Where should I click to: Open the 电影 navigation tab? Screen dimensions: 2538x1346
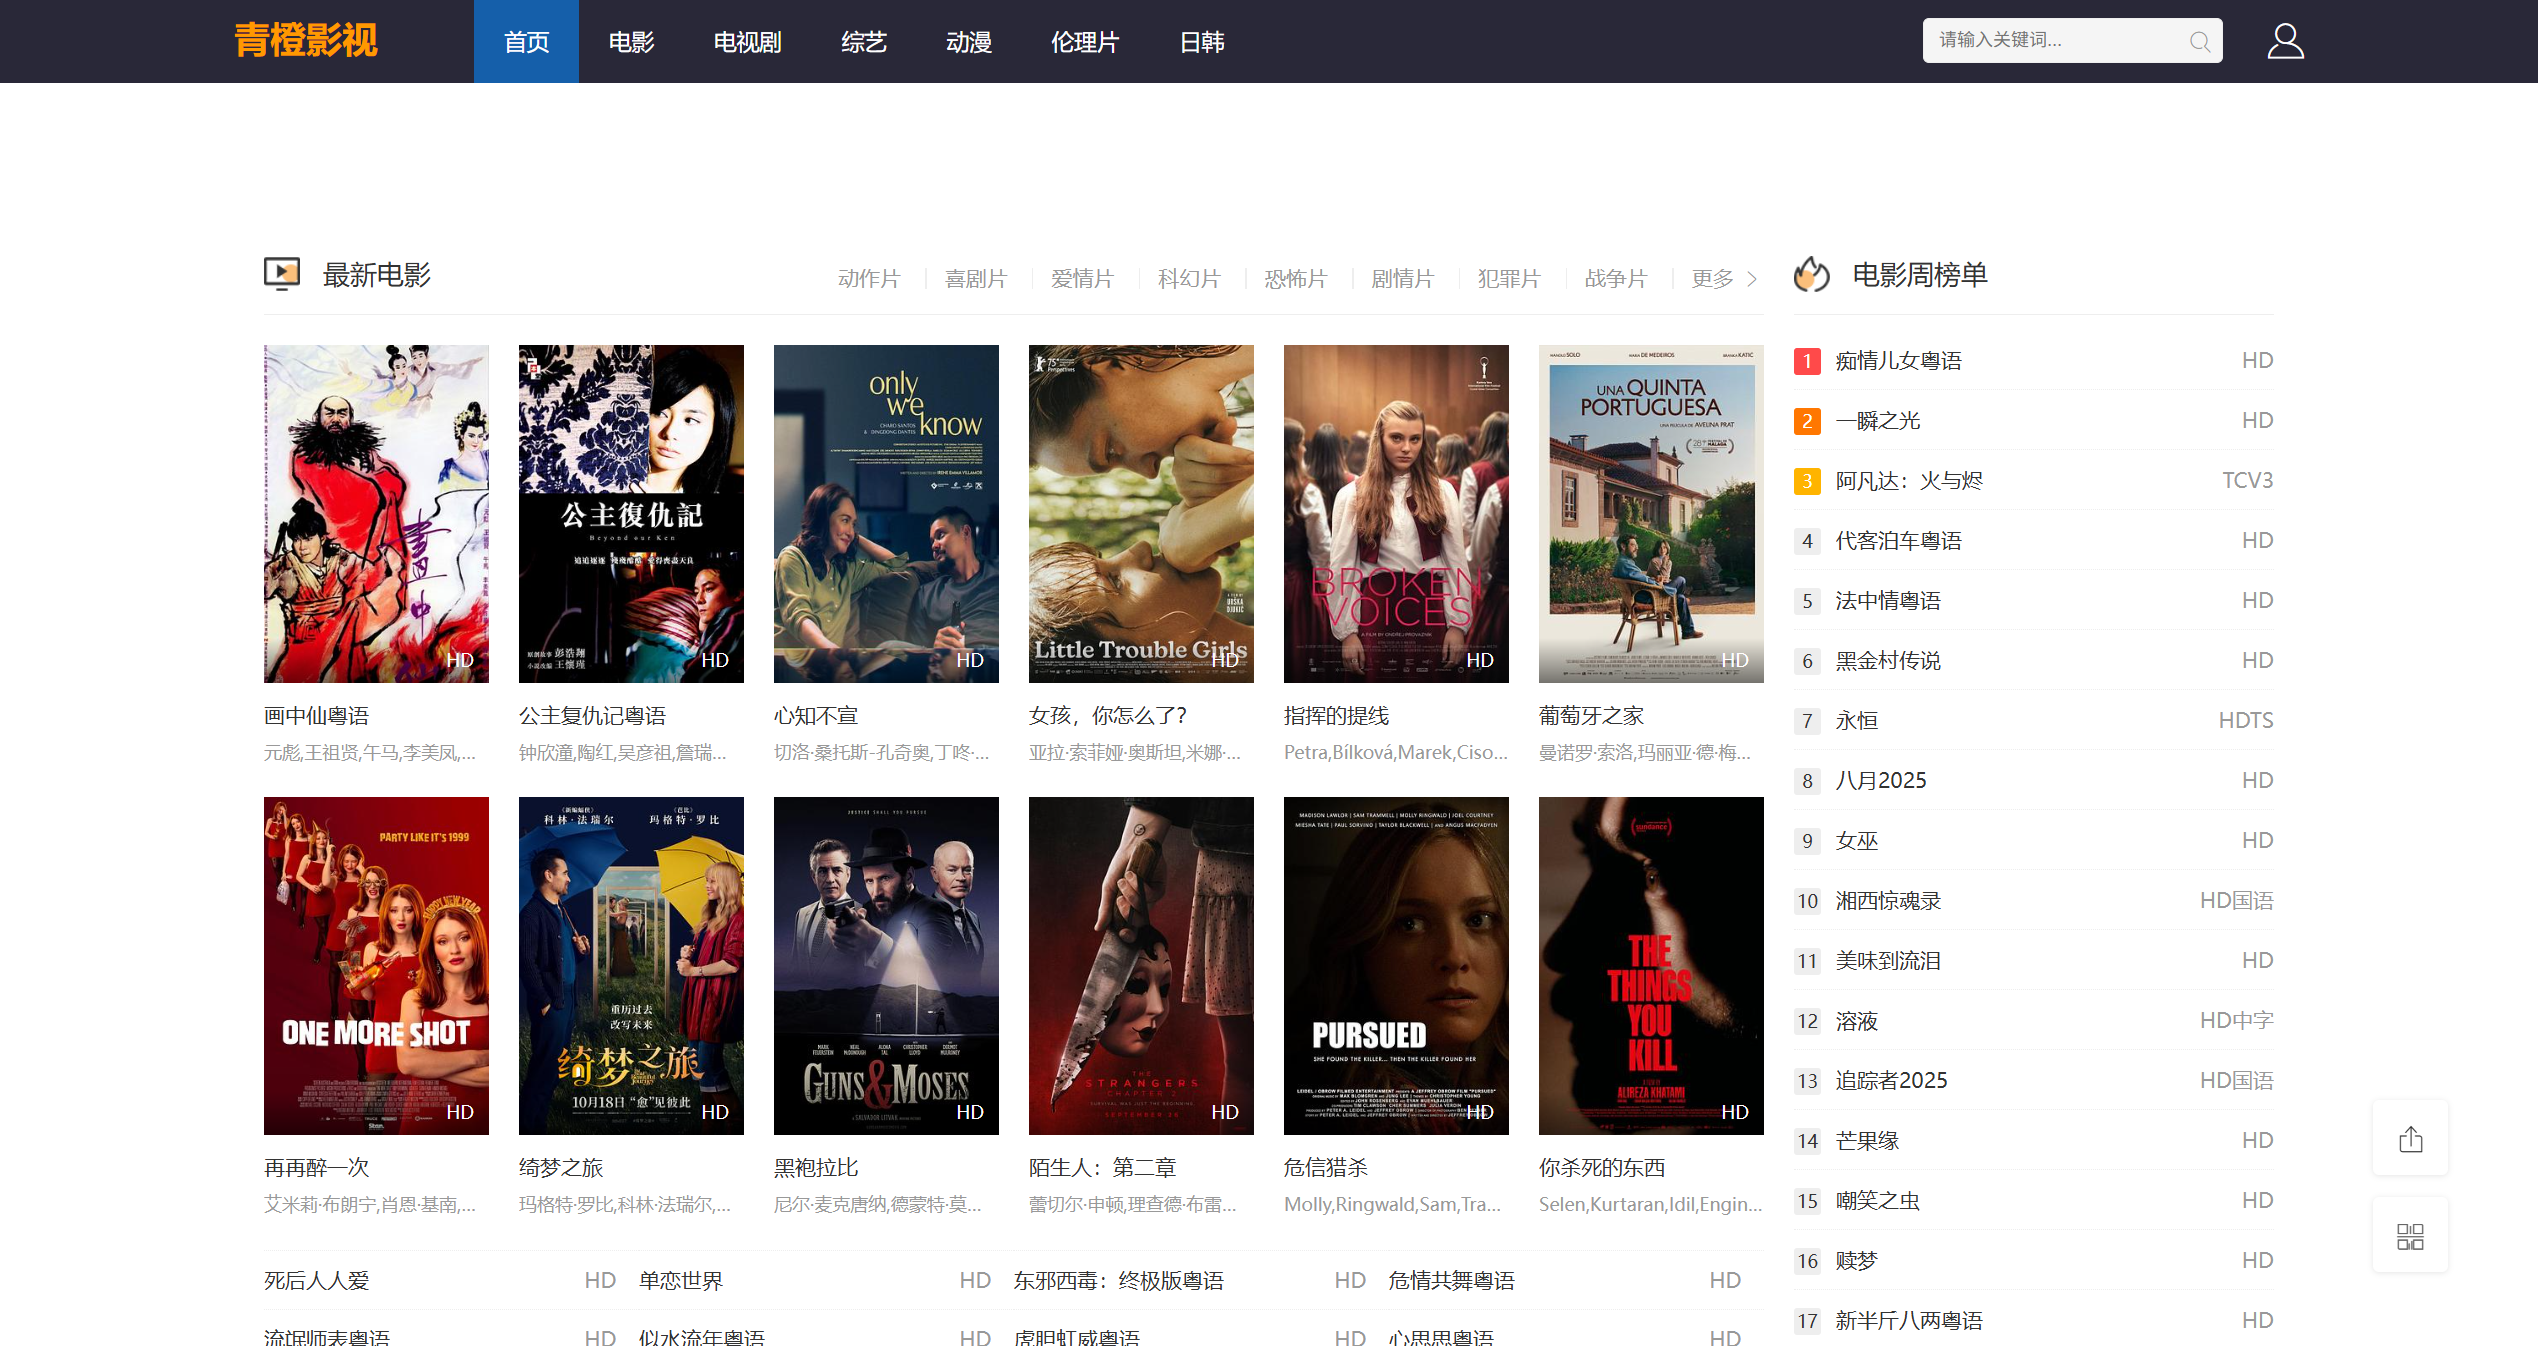coord(631,42)
